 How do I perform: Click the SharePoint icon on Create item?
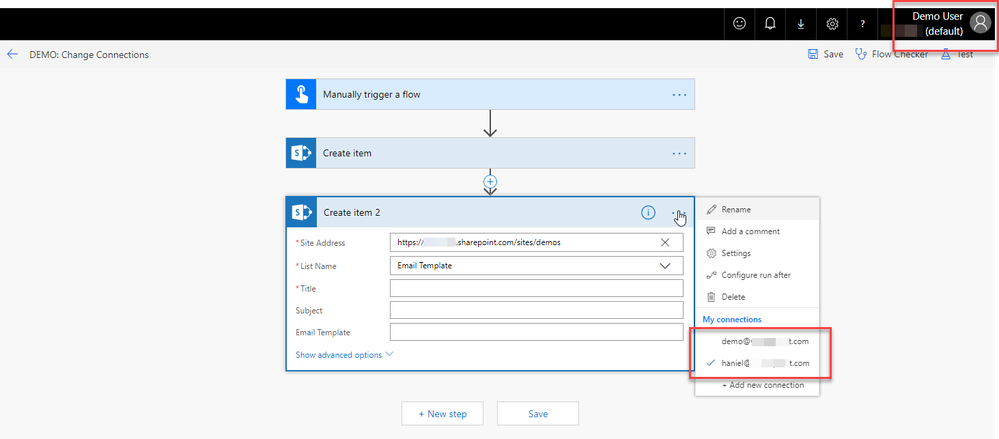301,153
